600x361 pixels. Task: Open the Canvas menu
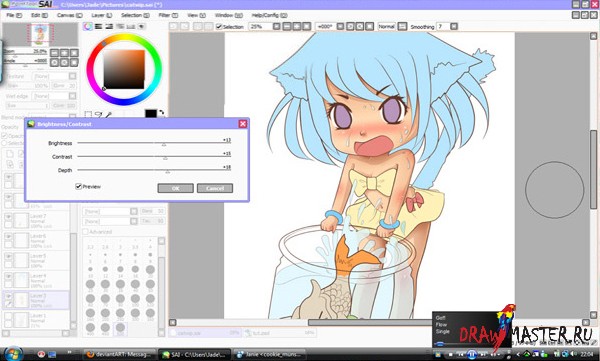click(70, 15)
